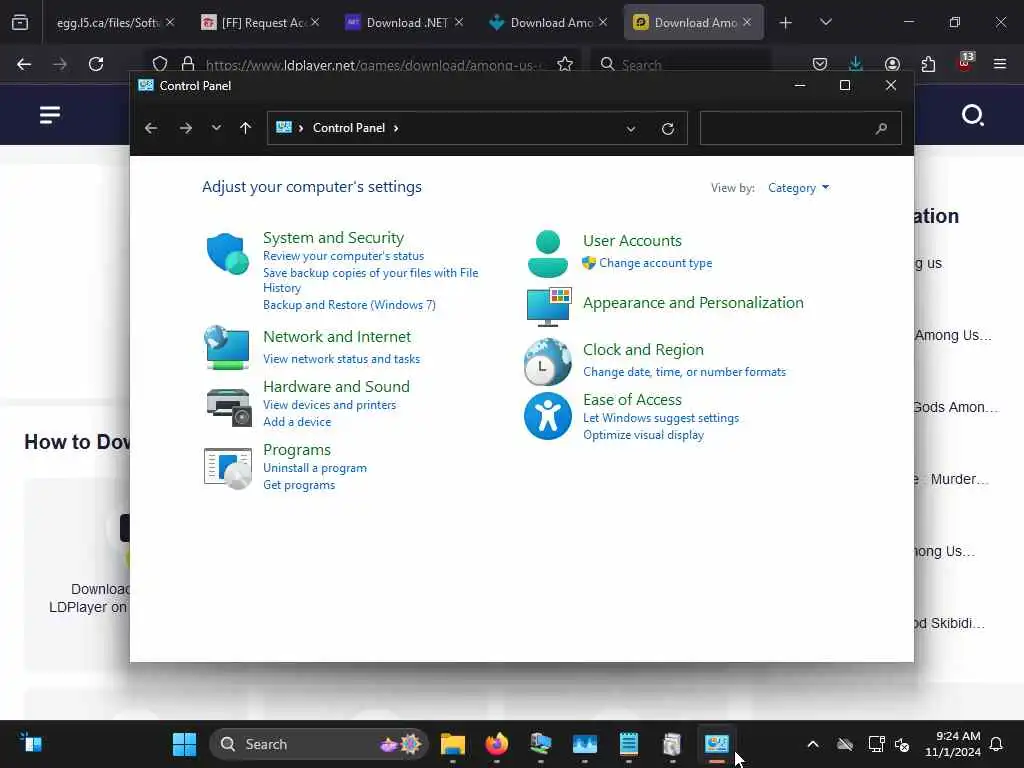Open Appearance and Personalization monitor icon
The height and width of the screenshot is (768, 1024).
(x=549, y=306)
